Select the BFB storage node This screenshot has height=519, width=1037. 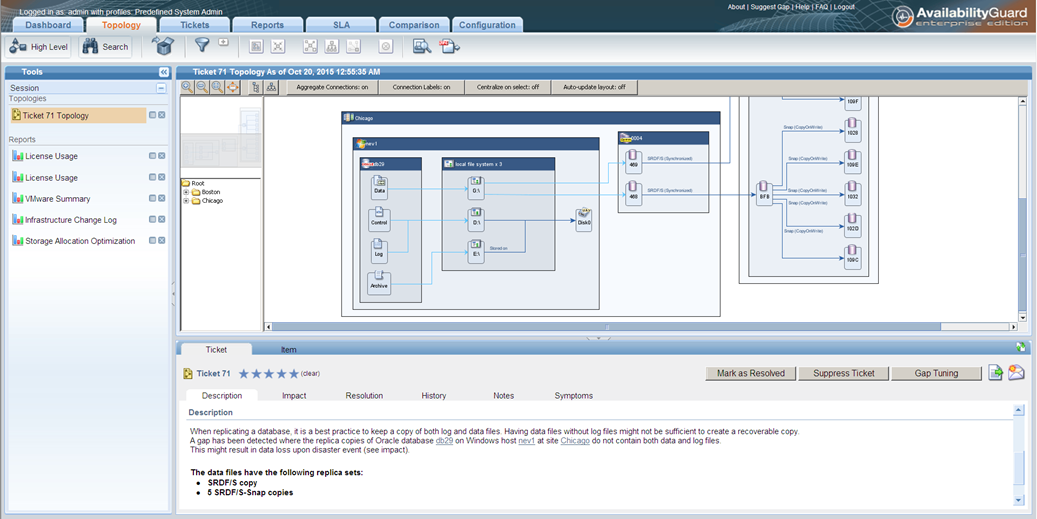[764, 193]
